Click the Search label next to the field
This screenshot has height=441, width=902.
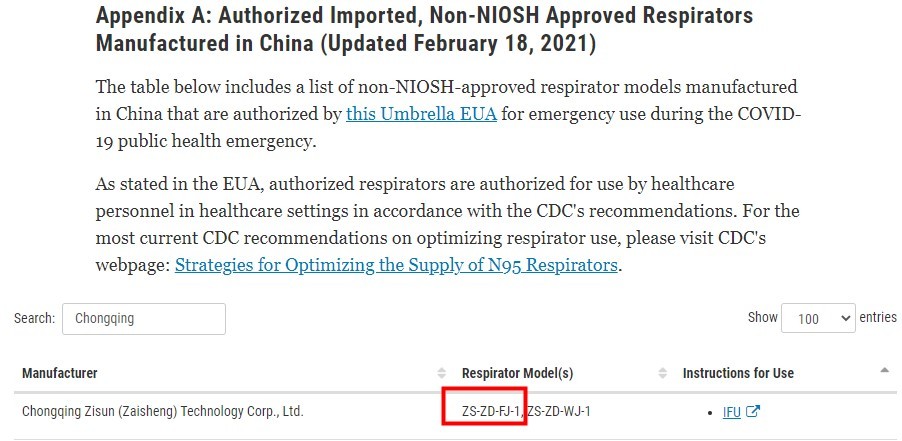tap(35, 318)
